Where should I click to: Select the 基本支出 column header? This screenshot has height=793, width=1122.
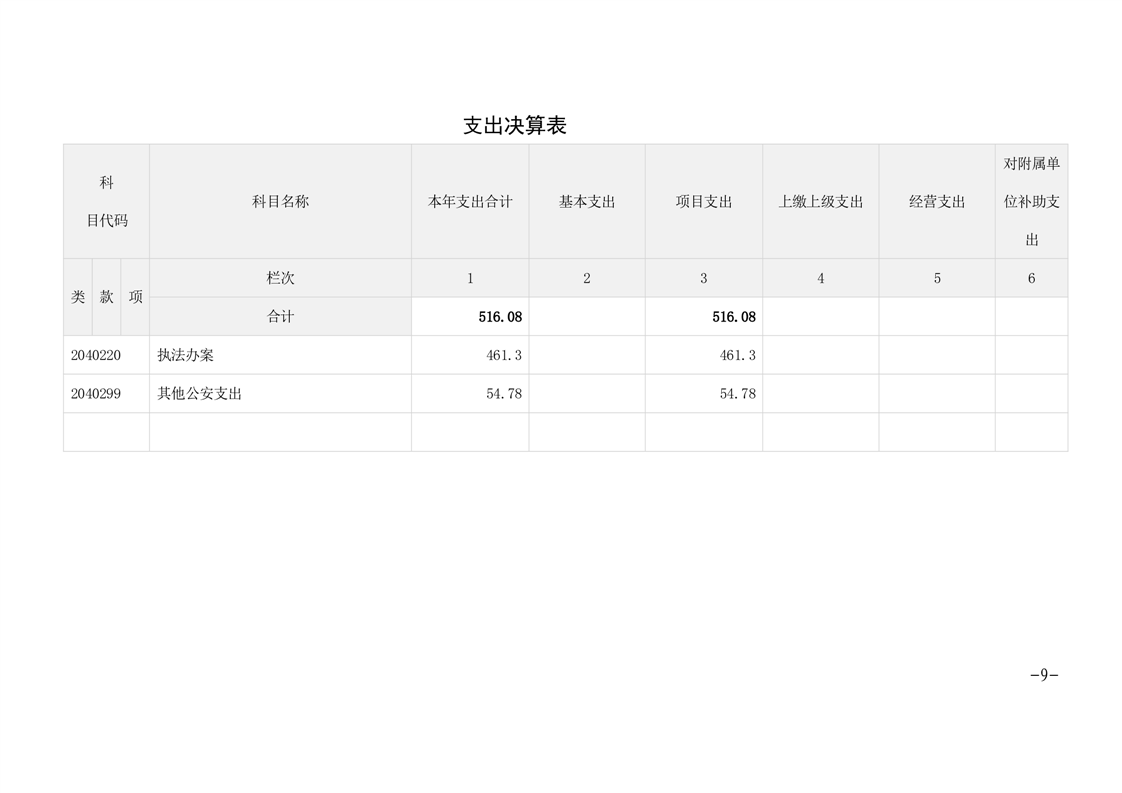coord(587,202)
